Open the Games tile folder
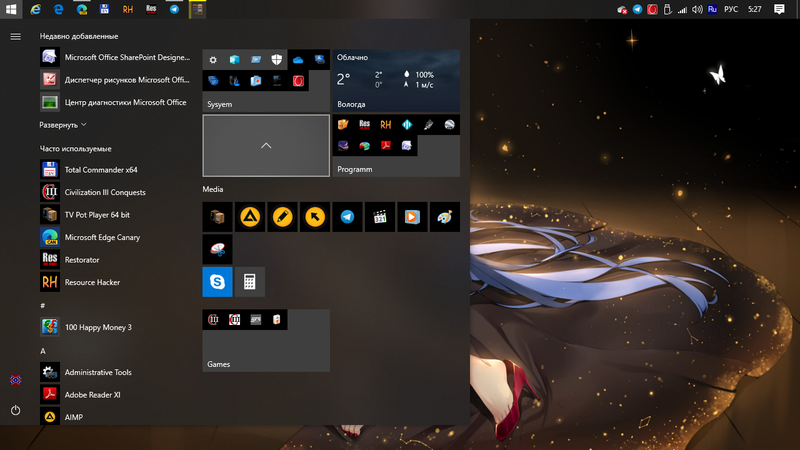800x450 pixels. pos(266,340)
